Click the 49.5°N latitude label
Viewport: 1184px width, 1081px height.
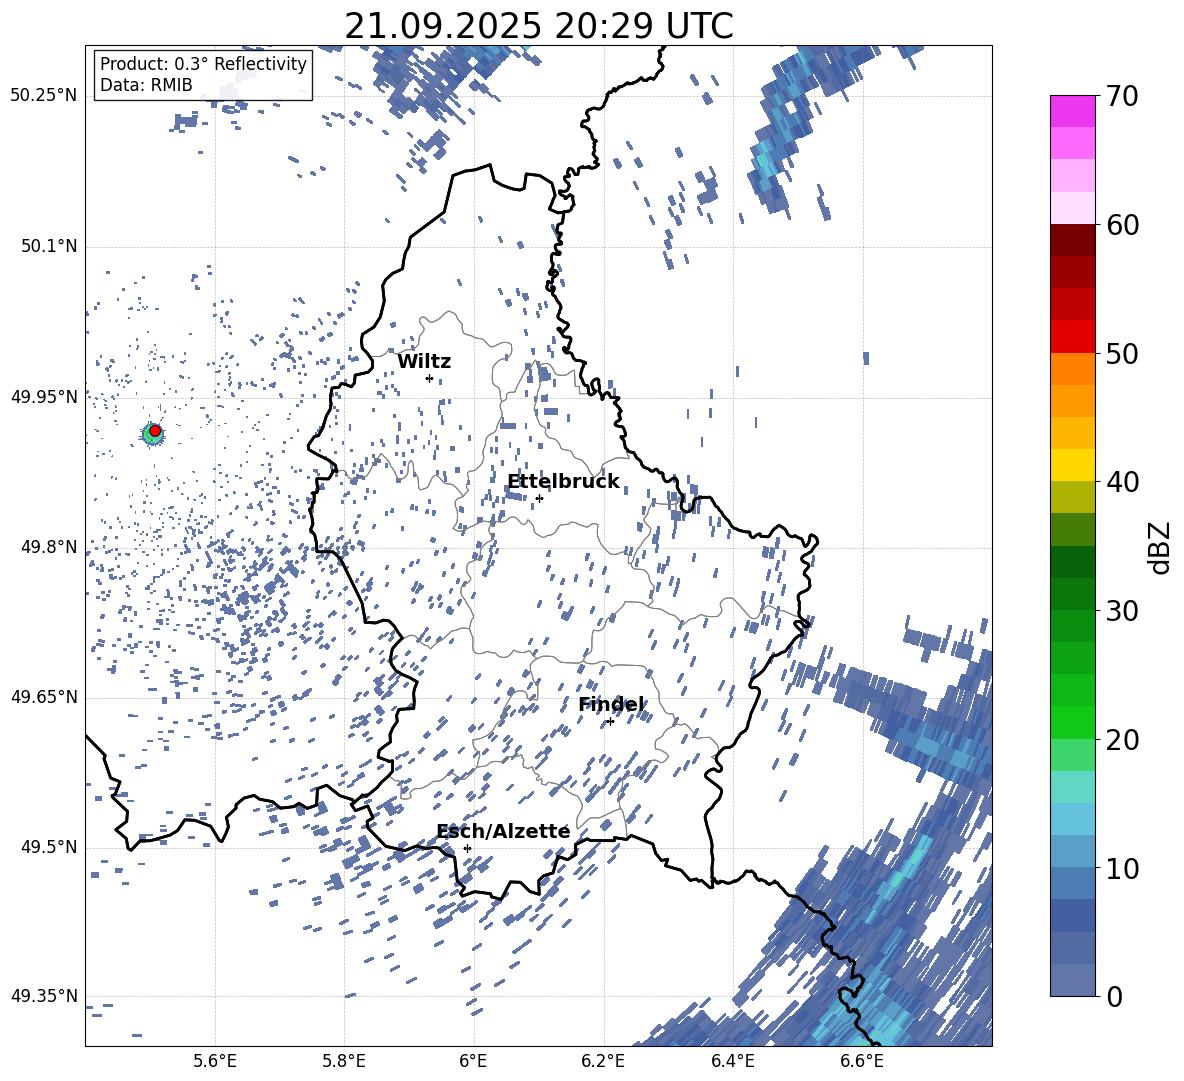click(x=49, y=847)
